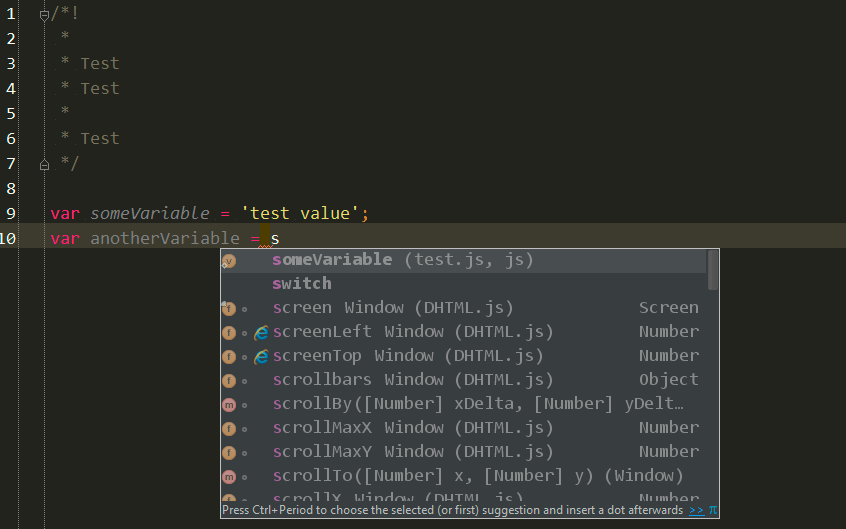Click the >> next tip link
Viewport: 846px width, 529px height.
(697, 510)
